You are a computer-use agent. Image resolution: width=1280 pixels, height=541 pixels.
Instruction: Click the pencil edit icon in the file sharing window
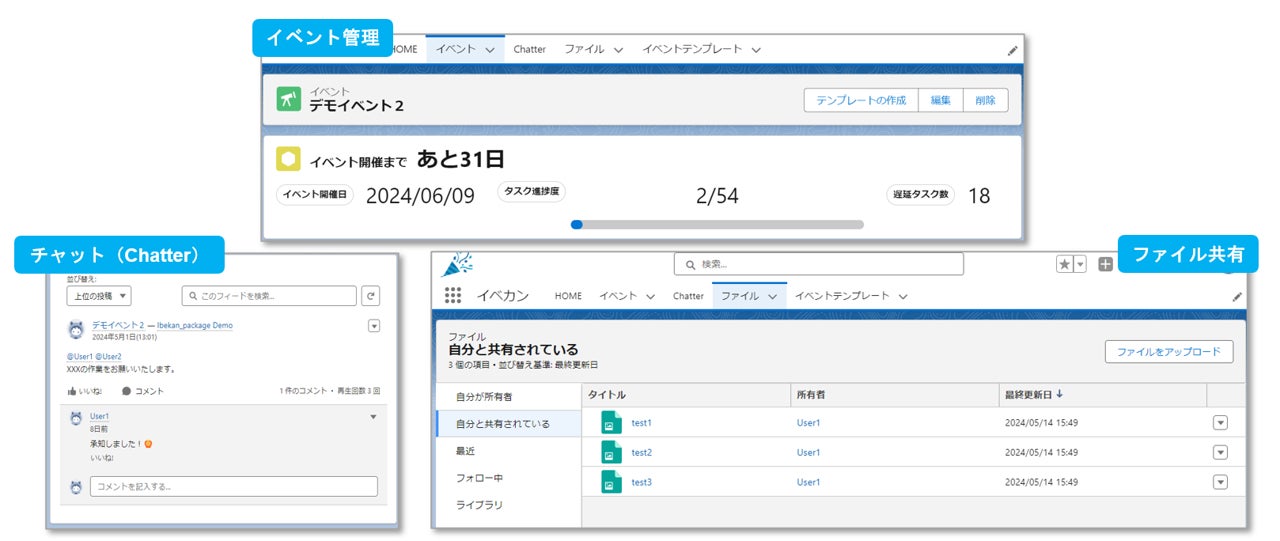1237,297
